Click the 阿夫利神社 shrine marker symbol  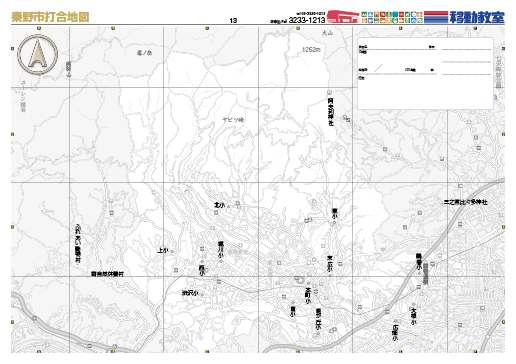[330, 92]
